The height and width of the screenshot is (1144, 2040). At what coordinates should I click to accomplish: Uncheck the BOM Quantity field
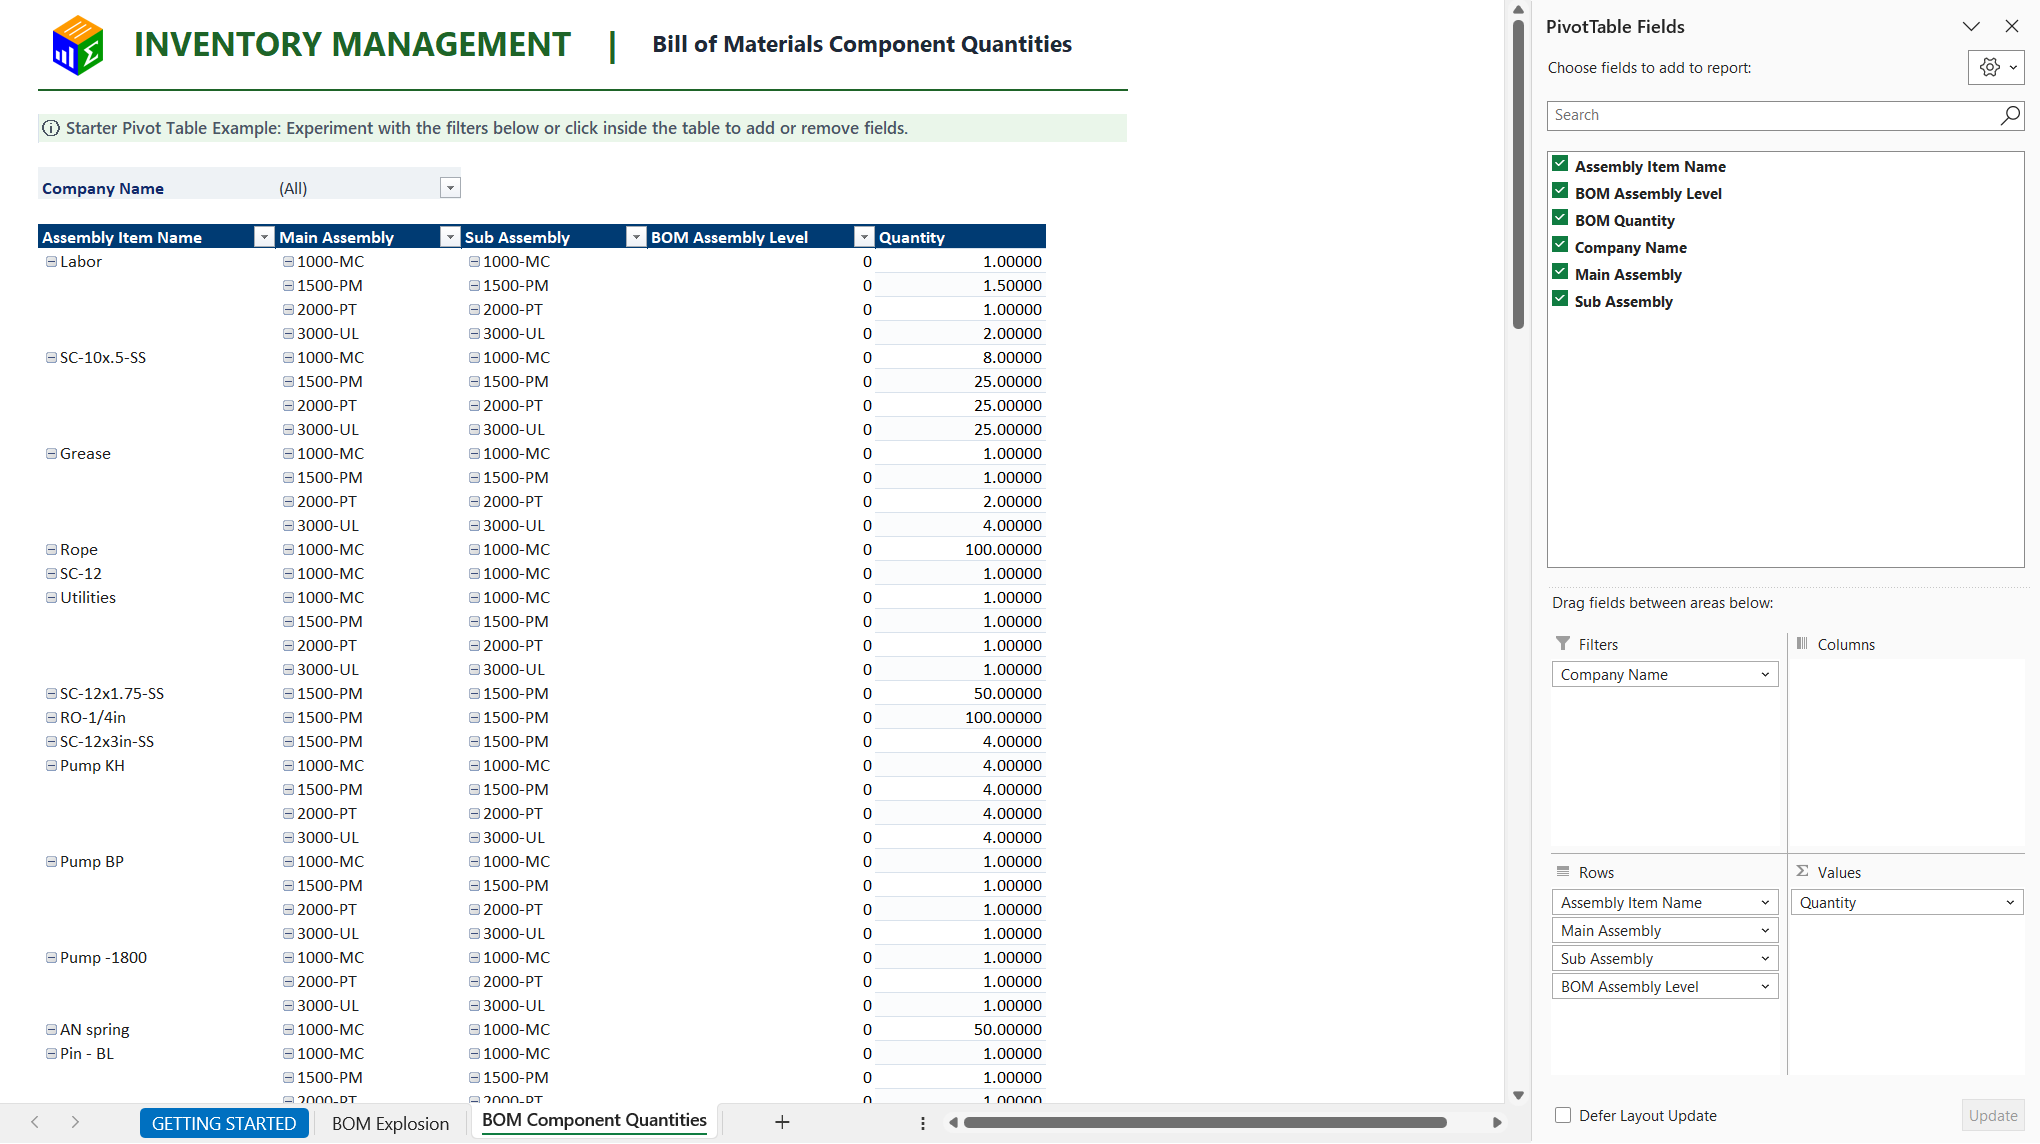[x=1560, y=219]
